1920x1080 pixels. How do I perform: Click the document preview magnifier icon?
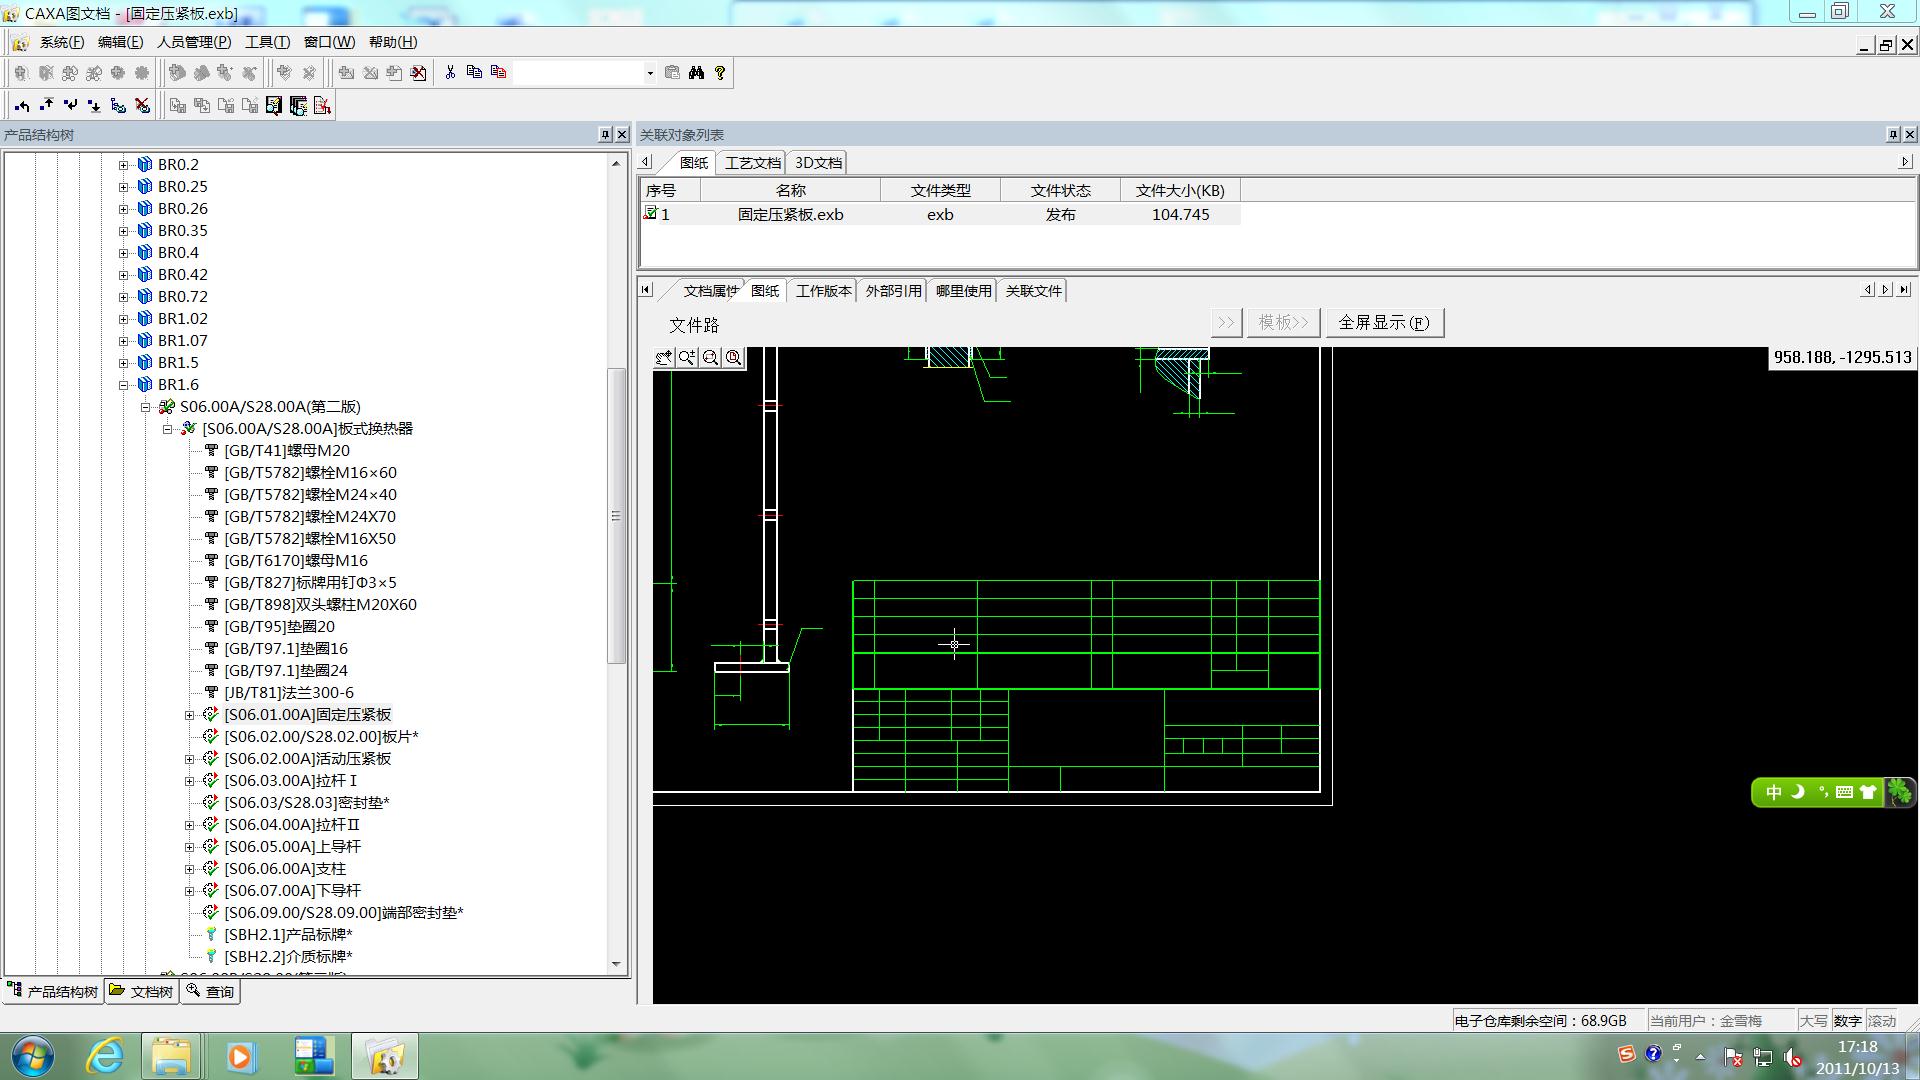pyautogui.click(x=274, y=106)
